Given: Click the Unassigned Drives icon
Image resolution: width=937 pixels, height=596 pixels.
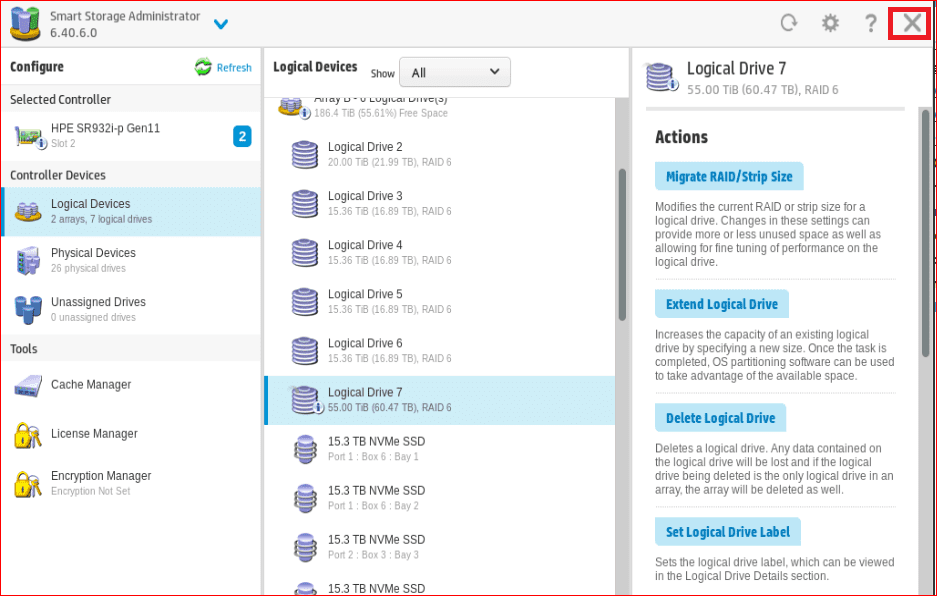Looking at the screenshot, I should [x=27, y=310].
